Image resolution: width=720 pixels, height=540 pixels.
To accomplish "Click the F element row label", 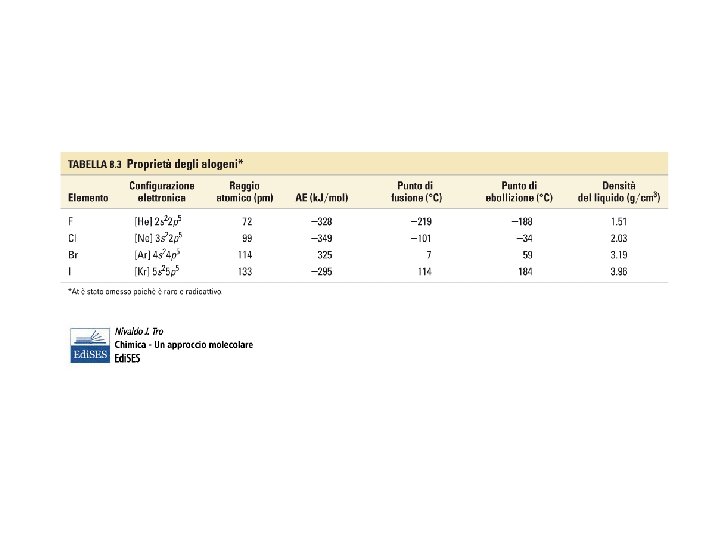I will 72,219.
